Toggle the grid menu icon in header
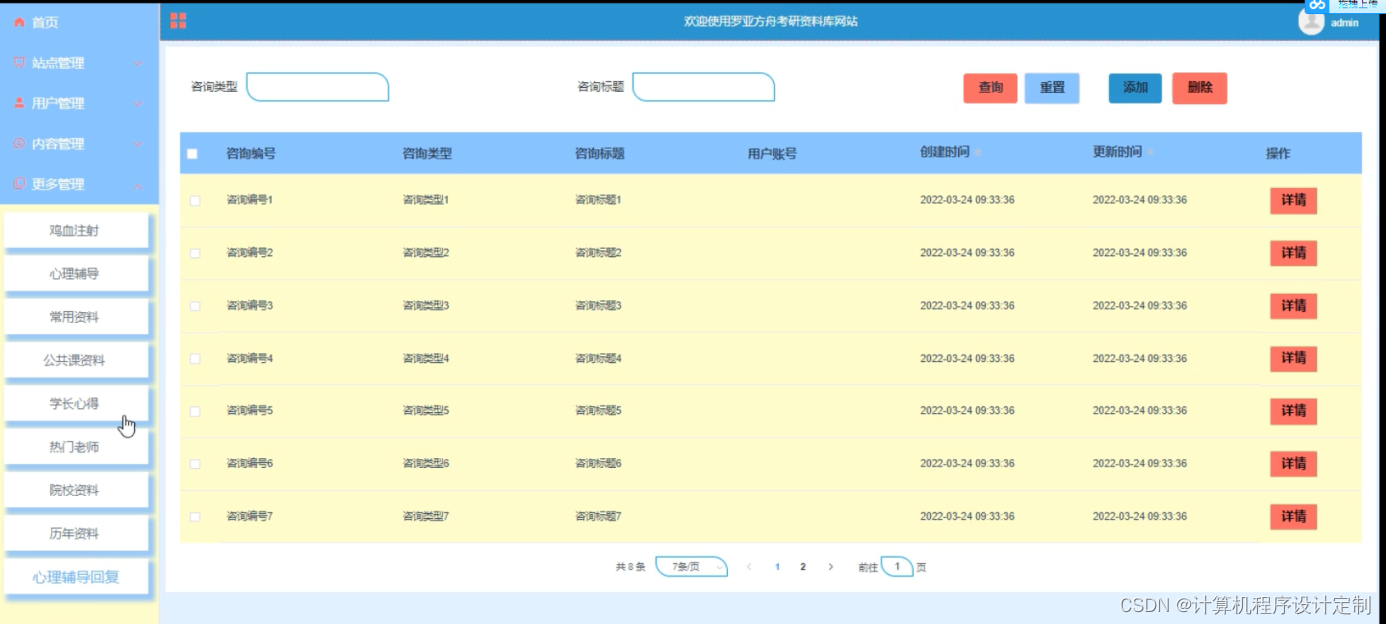1386x624 pixels. 178,21
